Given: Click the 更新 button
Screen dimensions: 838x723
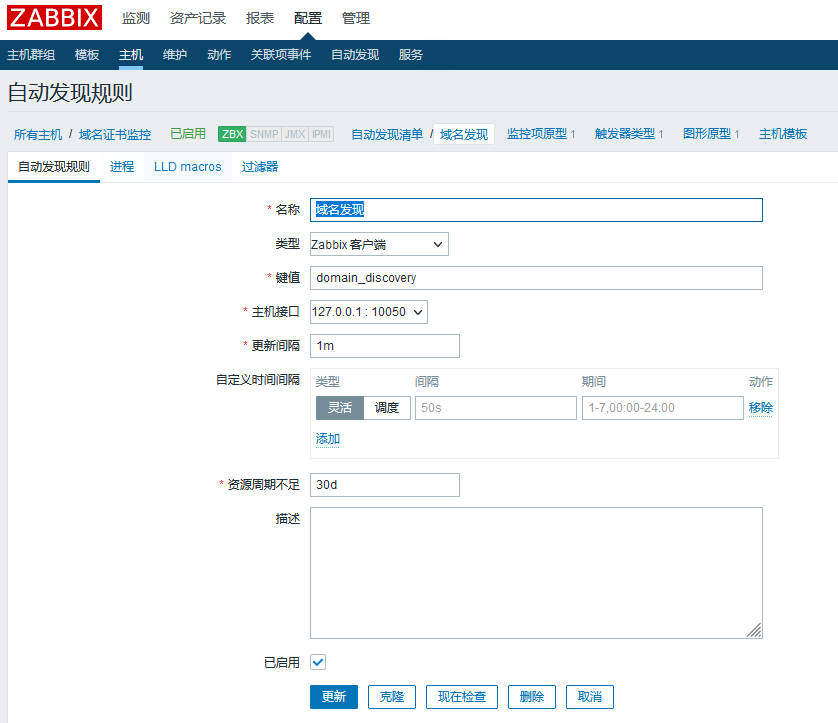Looking at the screenshot, I should 333,697.
